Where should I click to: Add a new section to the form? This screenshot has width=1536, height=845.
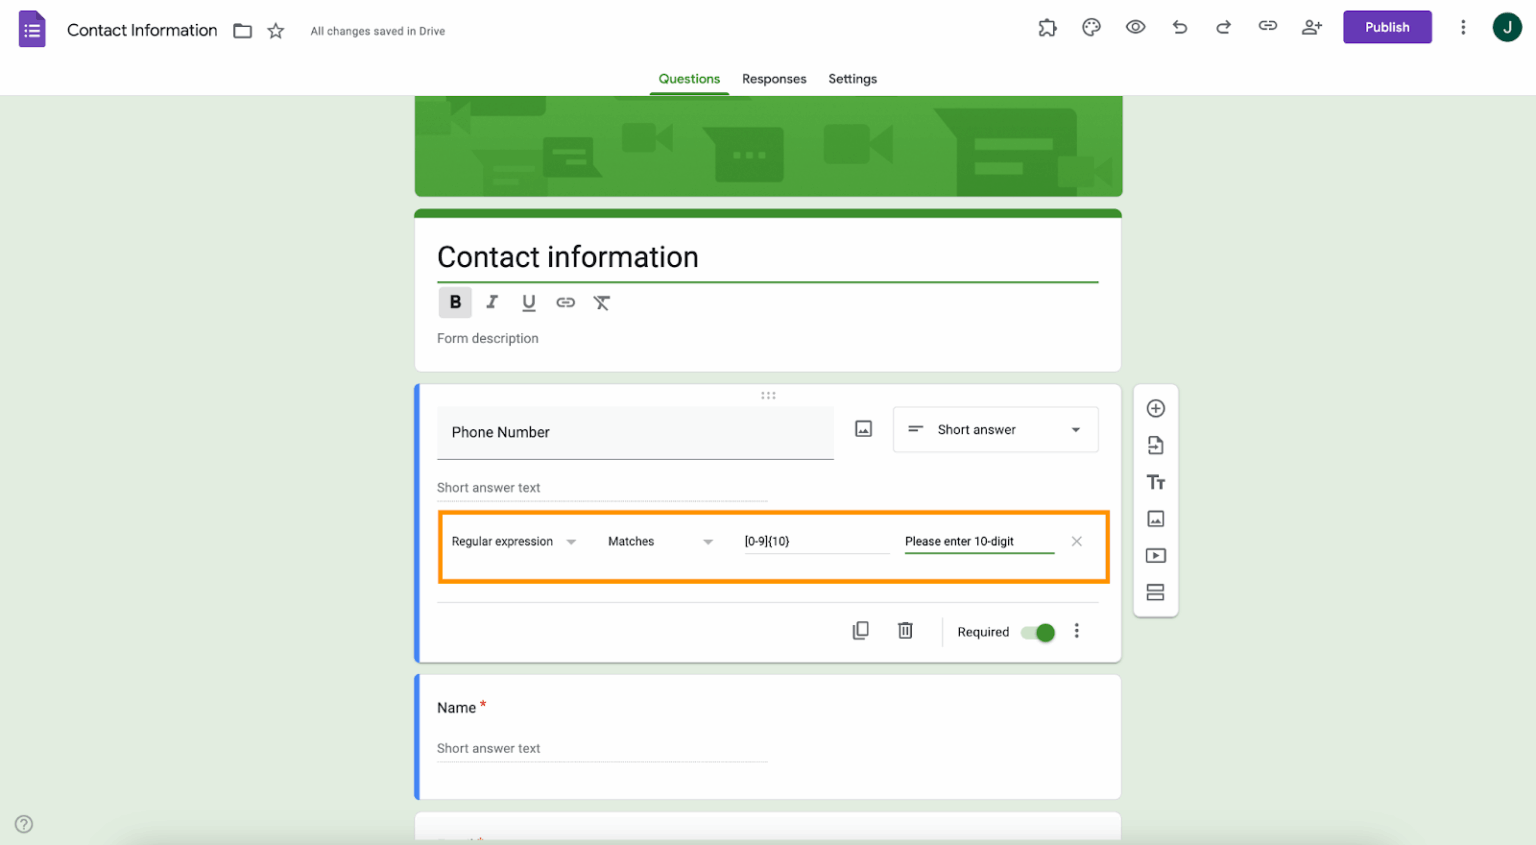click(x=1155, y=592)
